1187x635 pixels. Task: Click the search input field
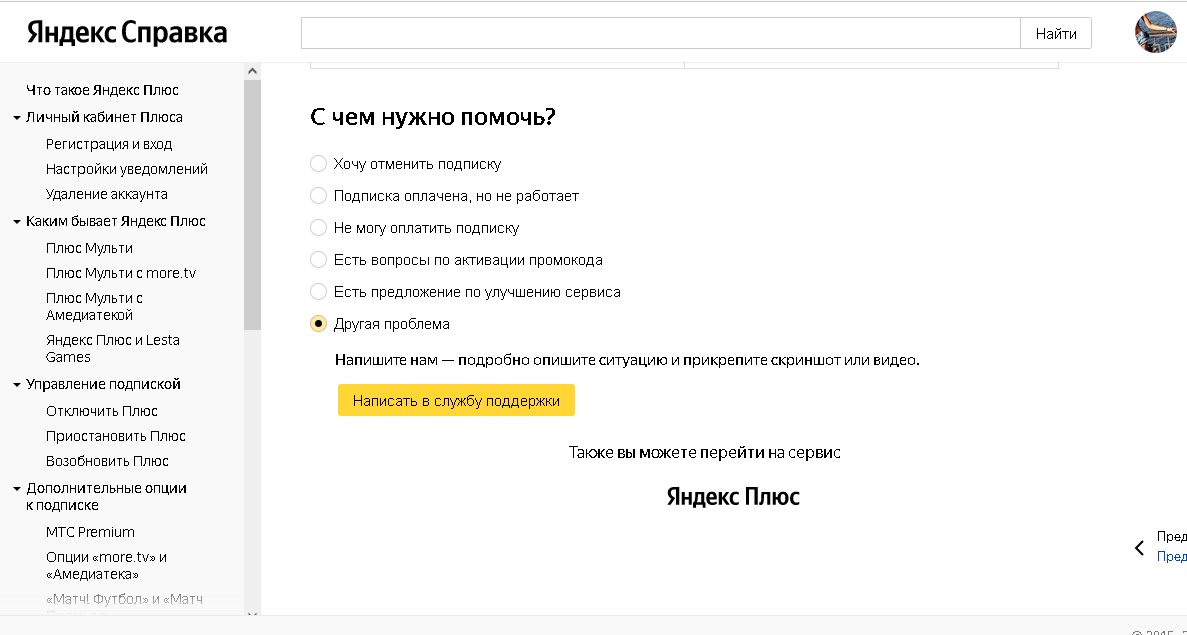tap(660, 32)
